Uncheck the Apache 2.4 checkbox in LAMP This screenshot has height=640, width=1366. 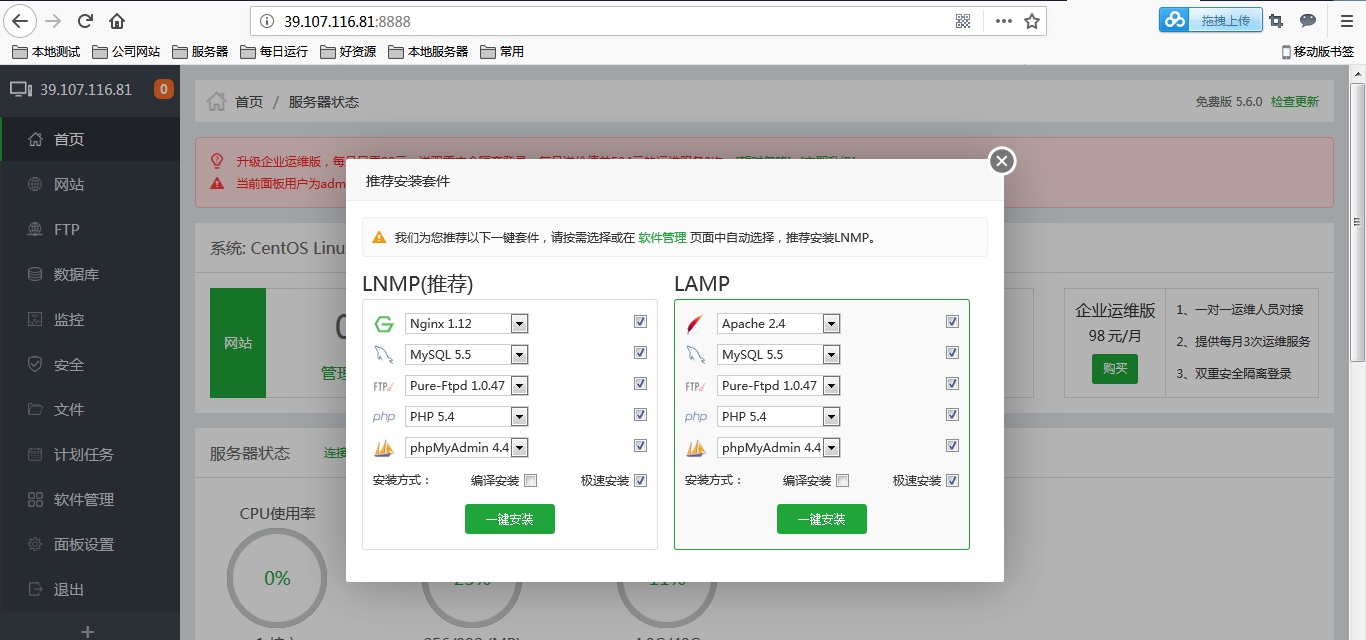tap(952, 322)
